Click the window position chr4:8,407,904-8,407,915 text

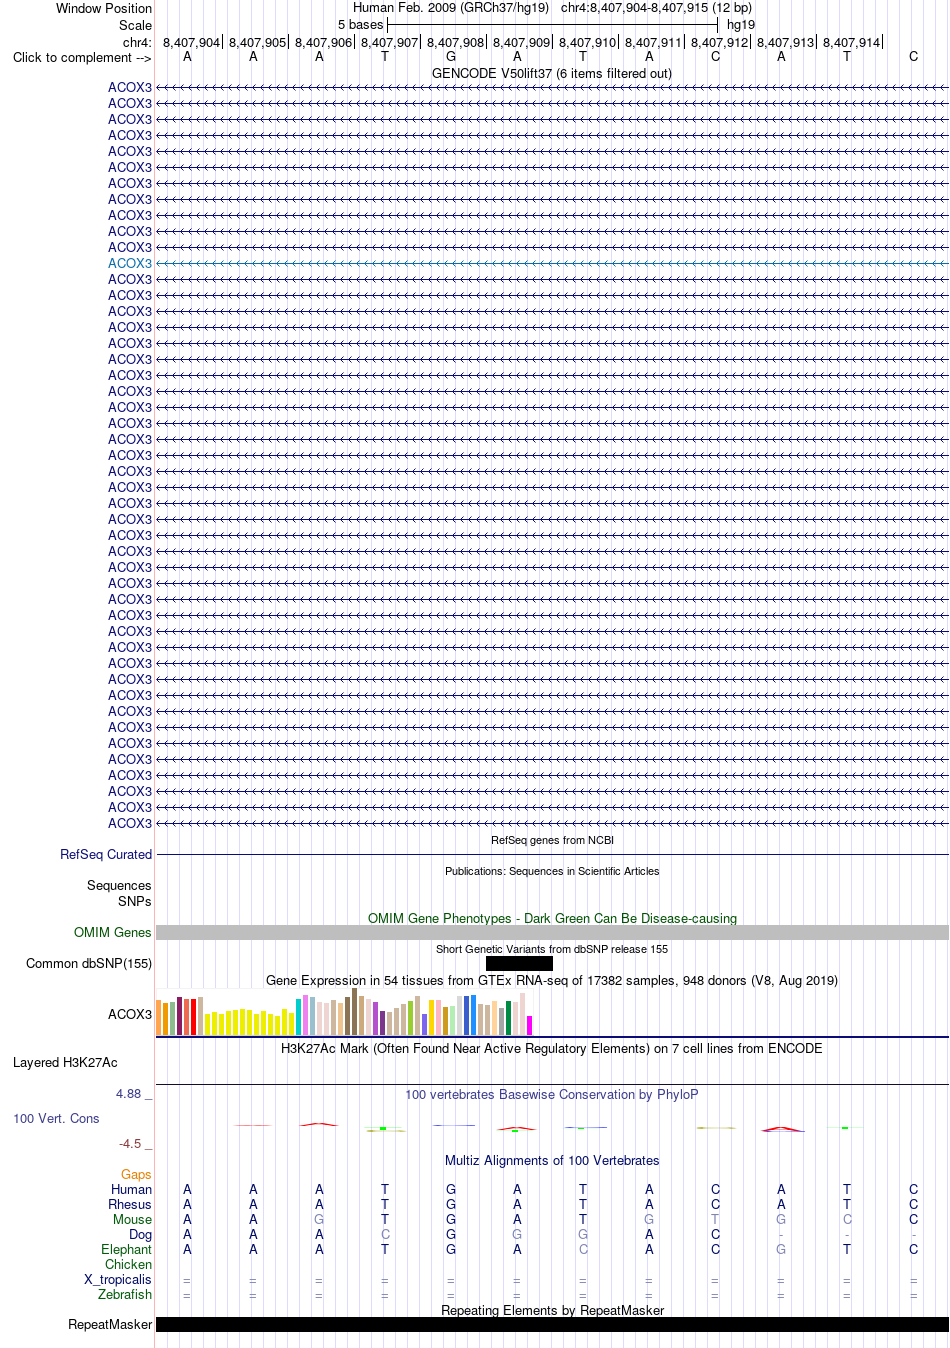(x=656, y=8)
